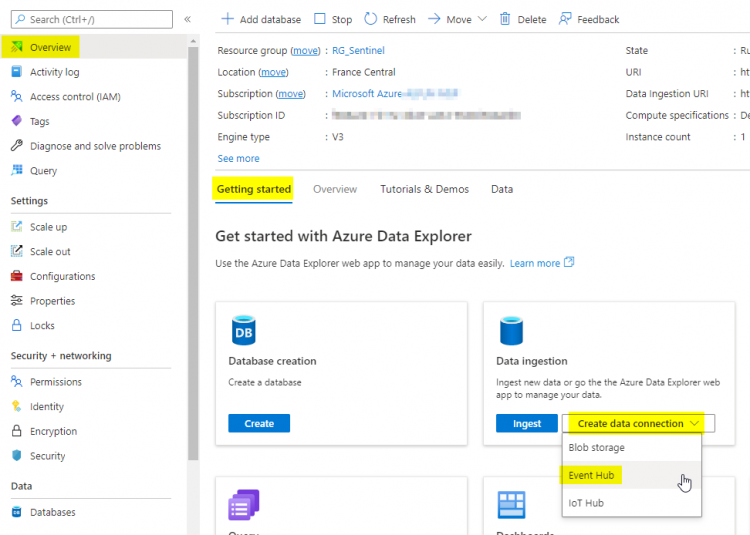Select Event Hub from the dropdown
Image resolution: width=750 pixels, height=535 pixels.
pyautogui.click(x=632, y=475)
